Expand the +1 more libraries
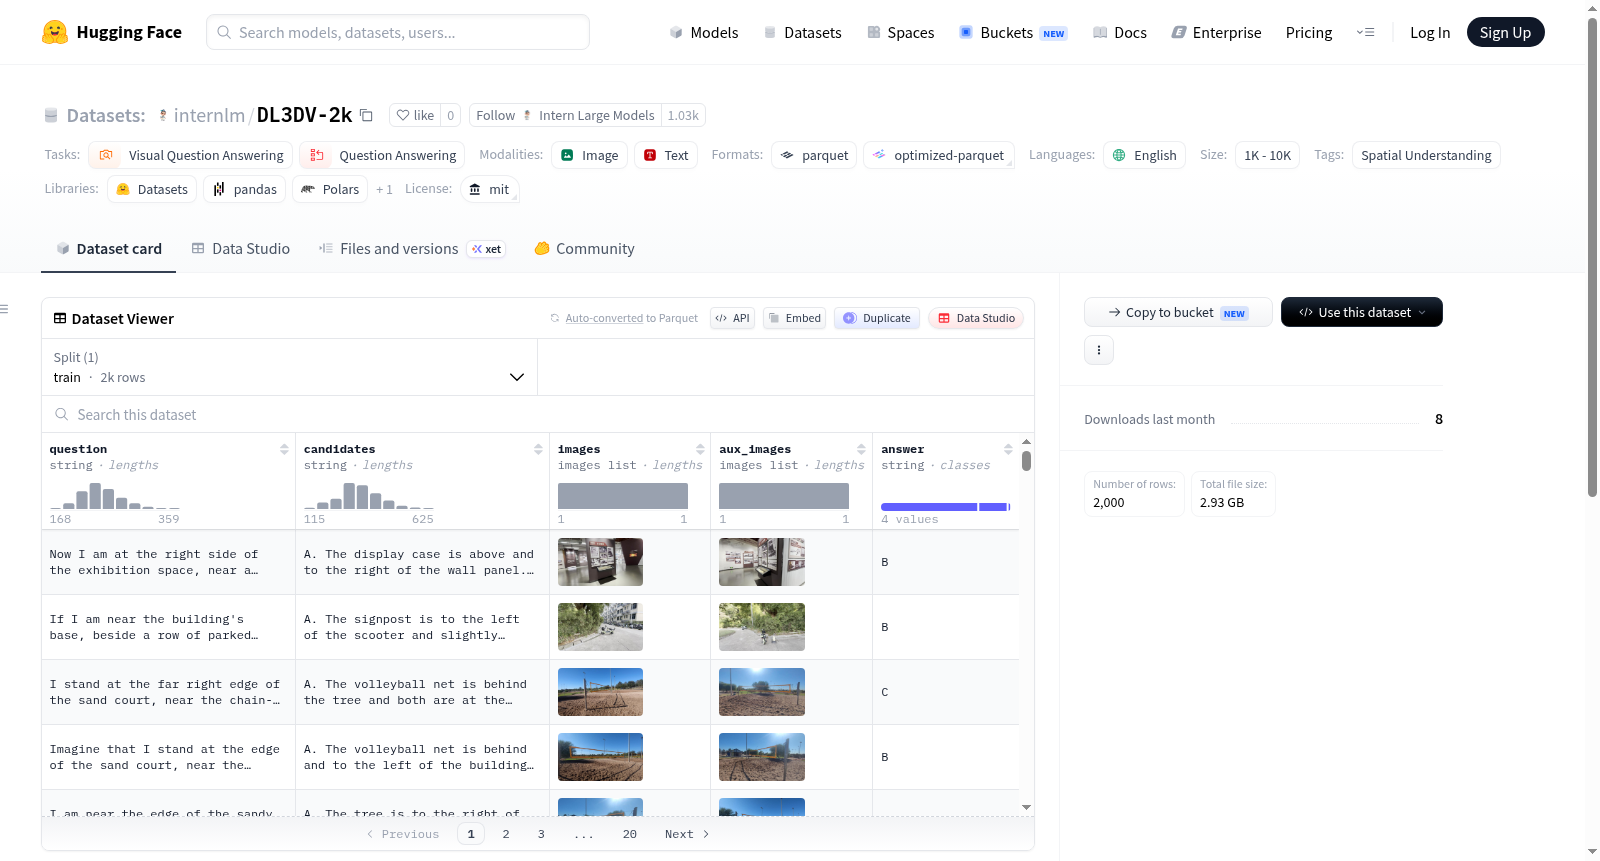Viewport: 1600px width, 861px height. (384, 189)
